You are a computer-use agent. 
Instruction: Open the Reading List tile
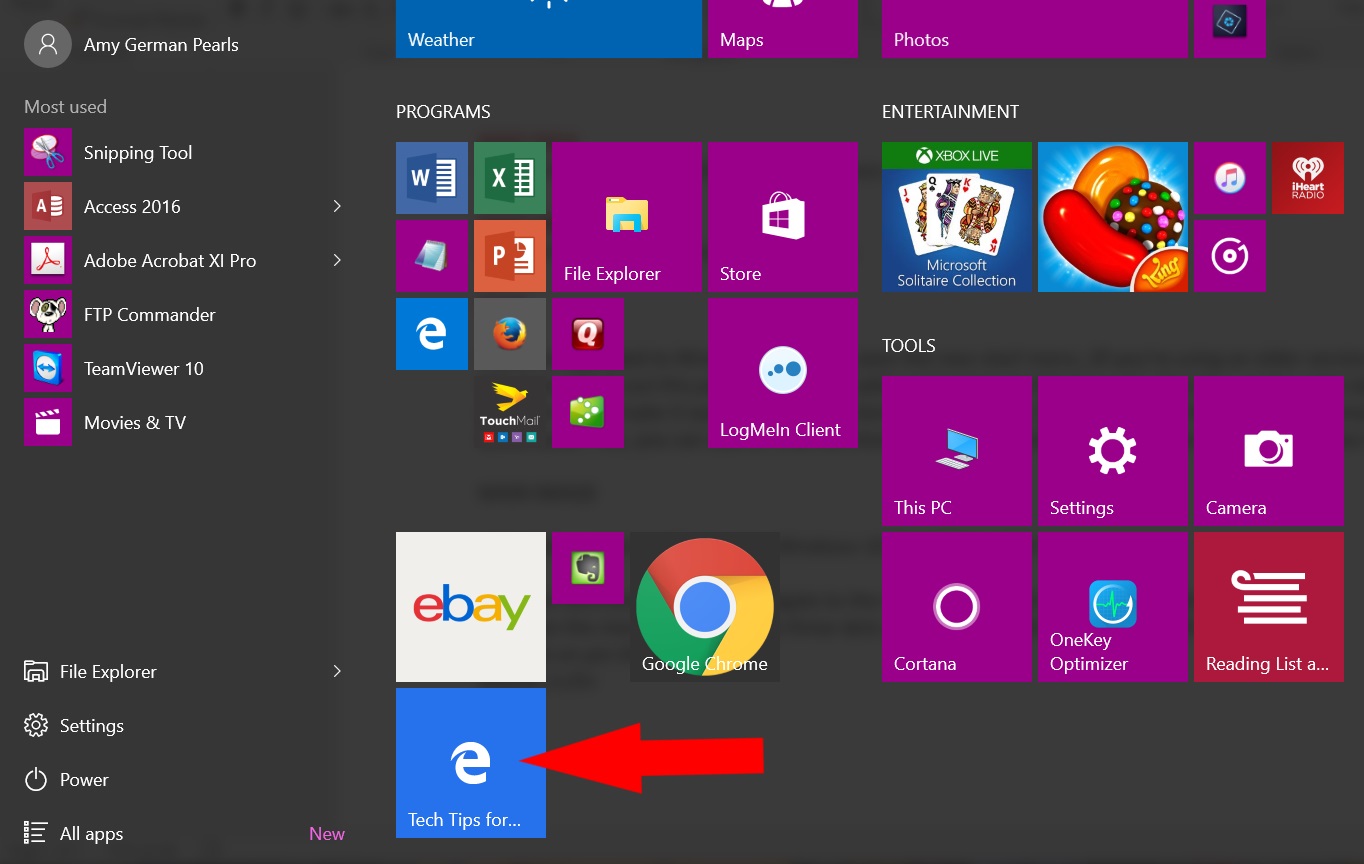coord(1269,607)
